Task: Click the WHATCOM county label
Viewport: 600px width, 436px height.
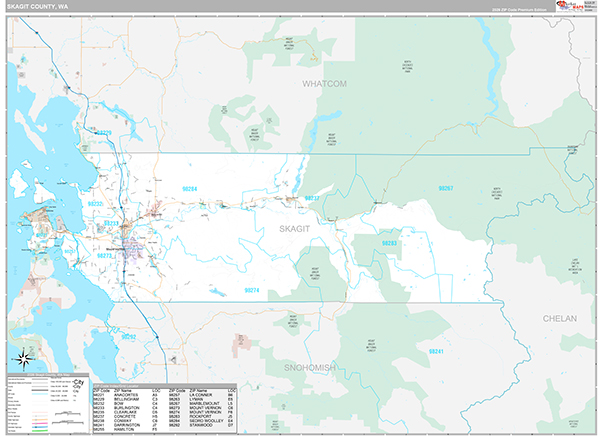Action: (324, 84)
